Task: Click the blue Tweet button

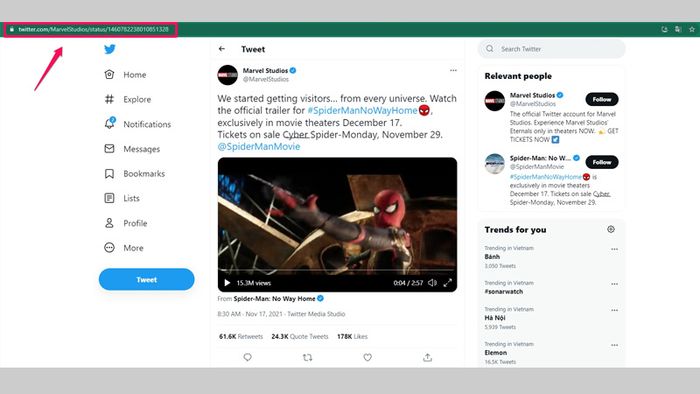Action: click(x=146, y=279)
